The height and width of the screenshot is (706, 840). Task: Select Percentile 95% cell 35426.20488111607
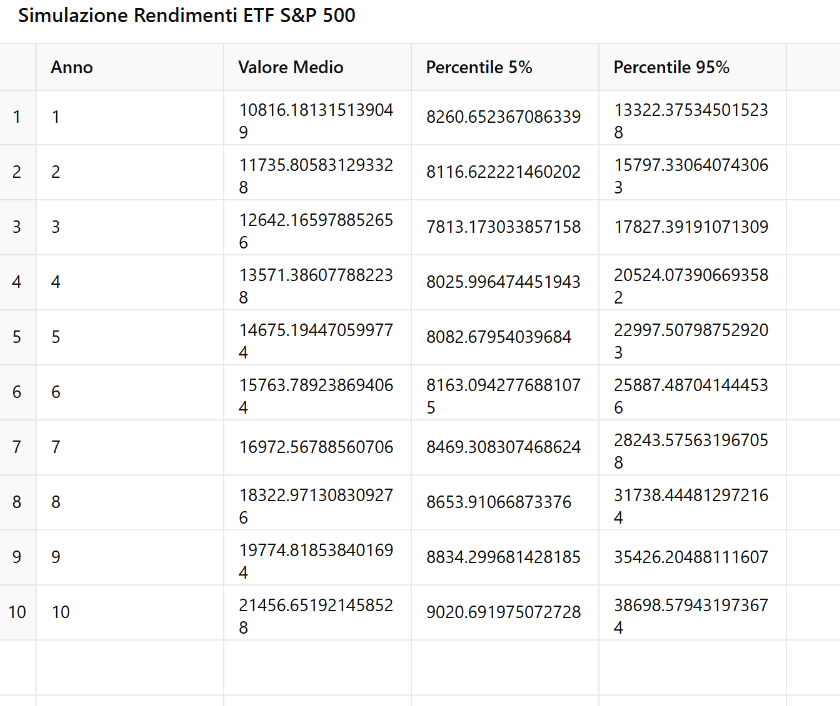click(x=691, y=557)
